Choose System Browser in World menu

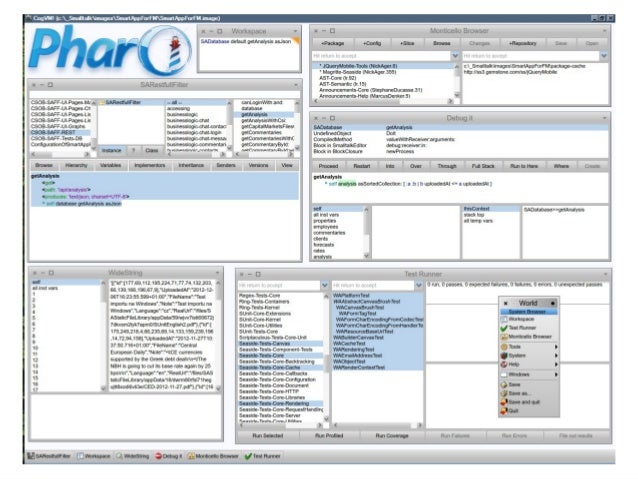[x=527, y=311]
